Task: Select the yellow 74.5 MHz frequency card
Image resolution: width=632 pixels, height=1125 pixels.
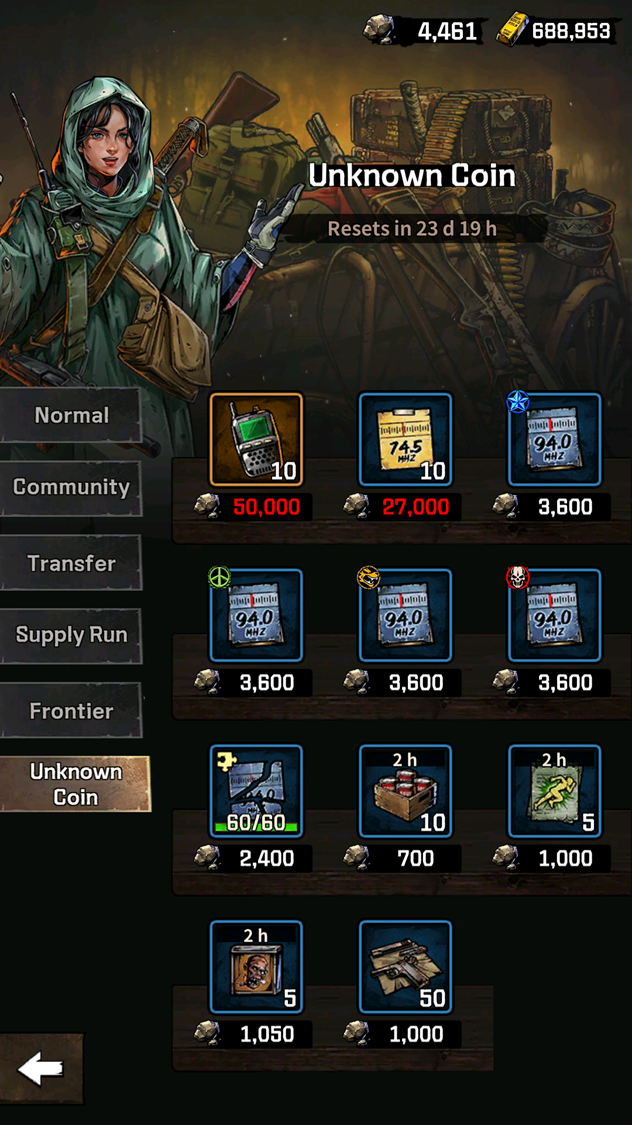Action: 405,439
